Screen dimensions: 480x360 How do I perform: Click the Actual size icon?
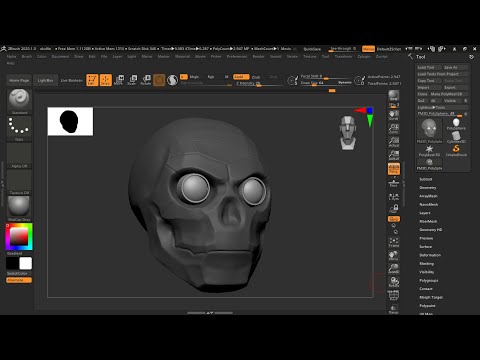tap(394, 142)
